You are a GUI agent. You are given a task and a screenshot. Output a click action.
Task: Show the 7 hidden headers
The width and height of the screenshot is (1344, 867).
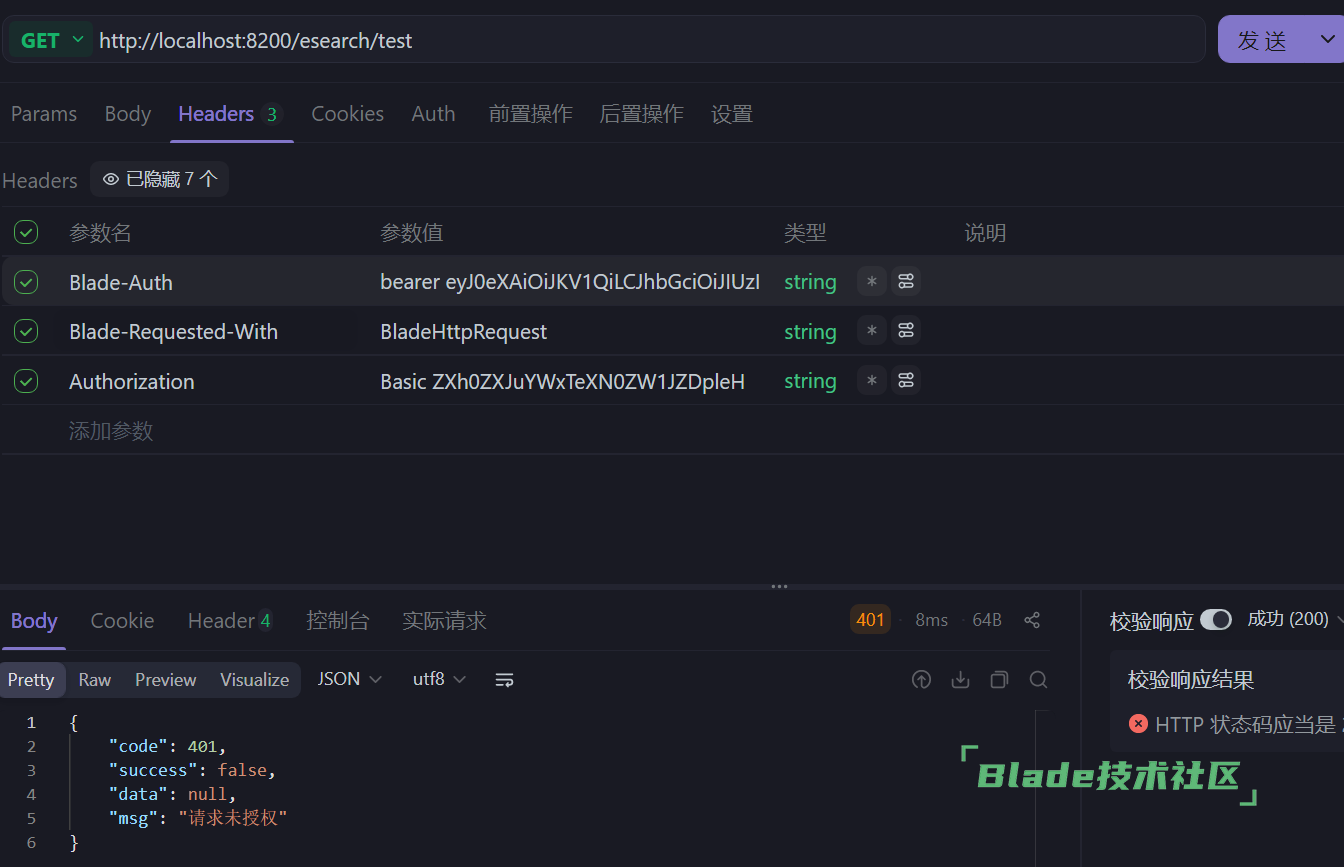(x=160, y=180)
